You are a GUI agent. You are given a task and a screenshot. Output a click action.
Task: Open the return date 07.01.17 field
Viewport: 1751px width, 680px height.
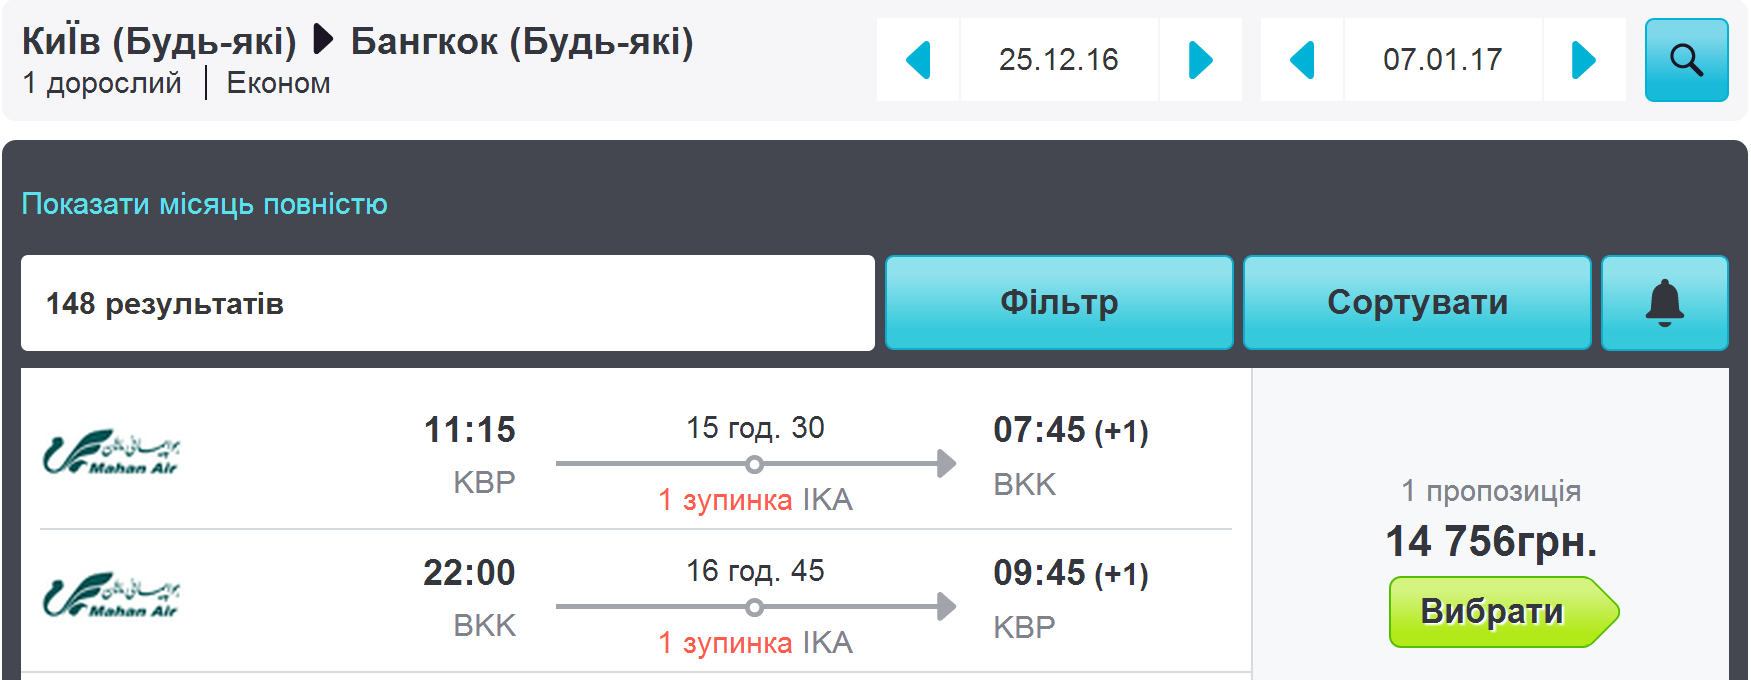1443,60
